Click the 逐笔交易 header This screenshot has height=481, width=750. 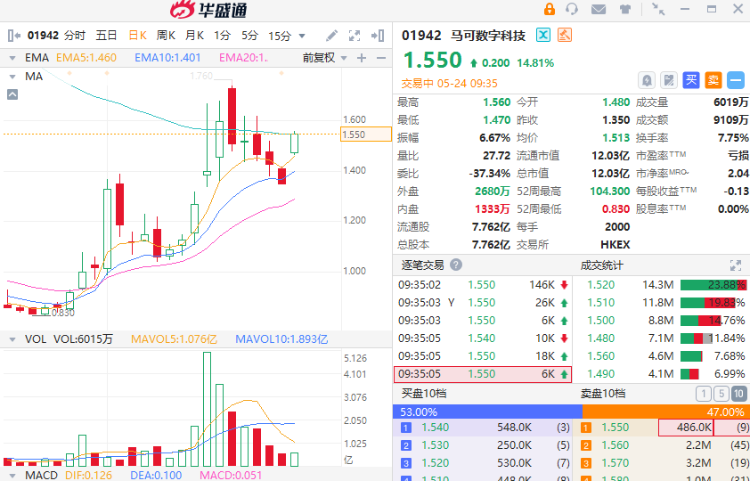(x=422, y=265)
